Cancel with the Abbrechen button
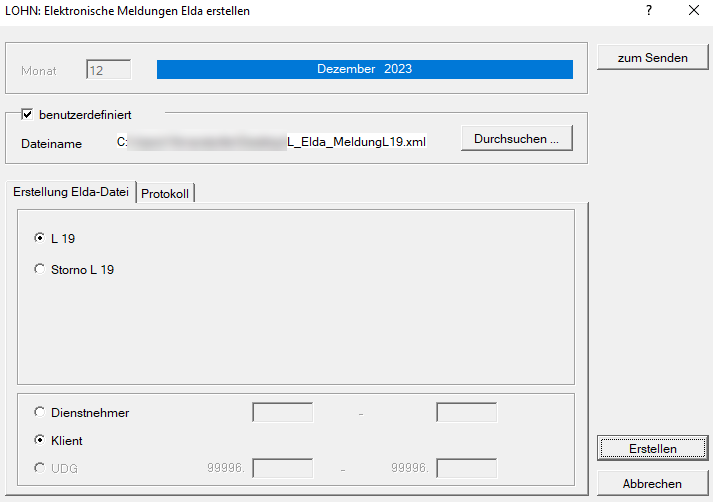The width and height of the screenshot is (713, 502). (x=651, y=483)
